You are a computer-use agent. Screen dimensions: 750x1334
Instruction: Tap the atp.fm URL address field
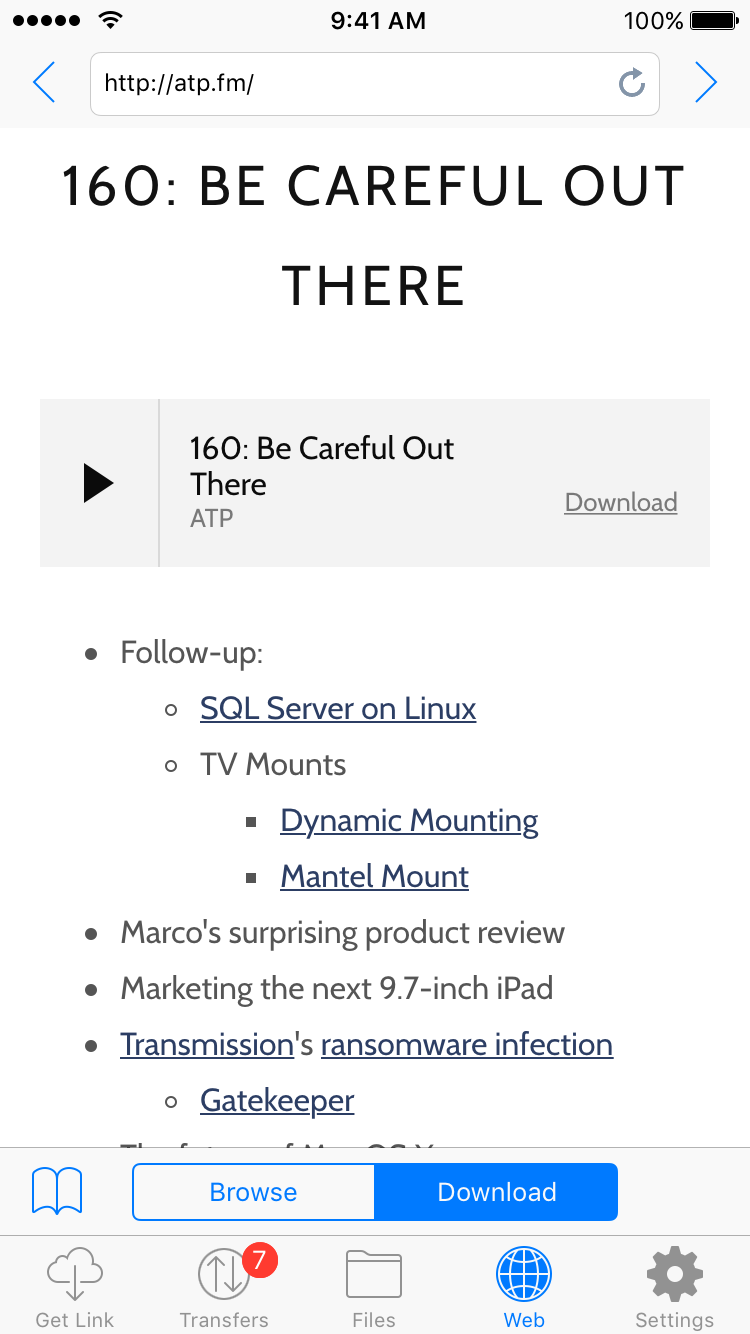tap(350, 83)
